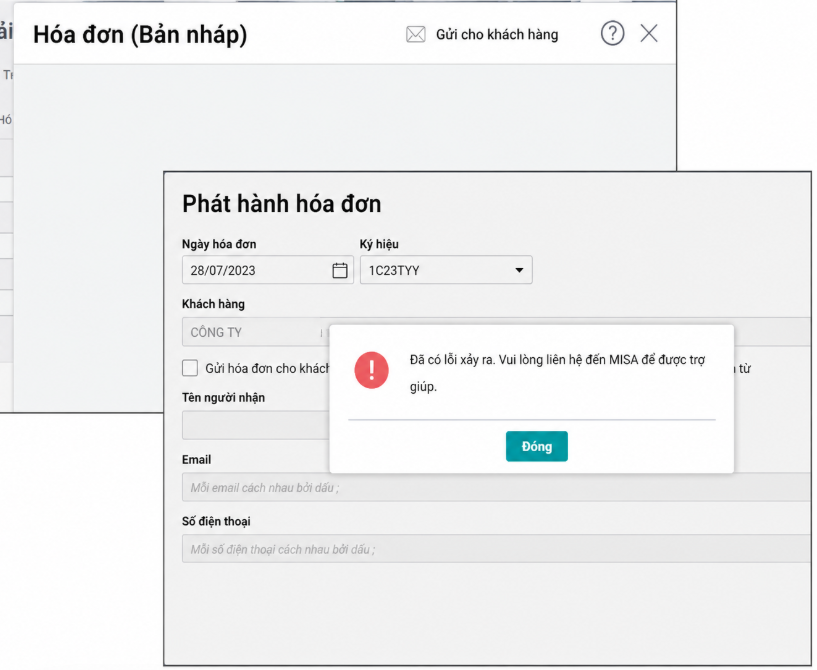
Task: Close the Hóa đơn (Bản nháp) window
Action: click(x=649, y=33)
